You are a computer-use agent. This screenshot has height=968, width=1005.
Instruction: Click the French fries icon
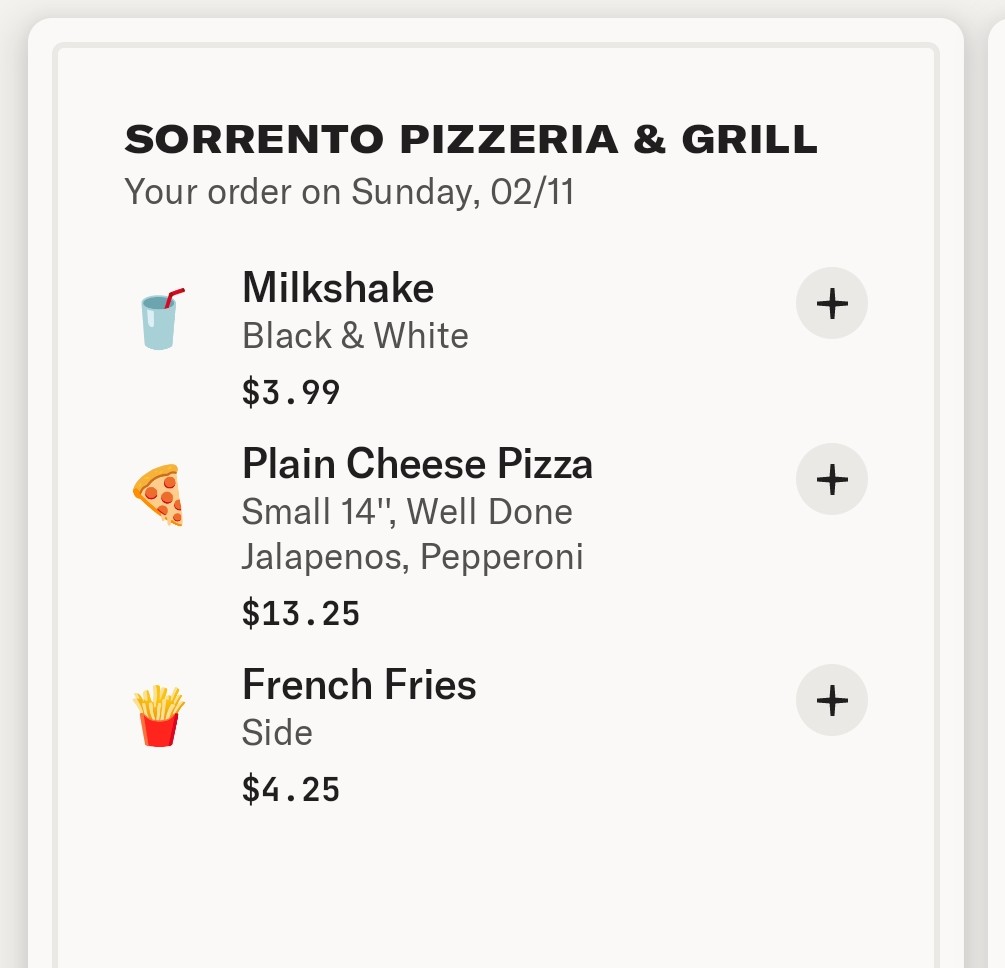pyautogui.click(x=159, y=715)
